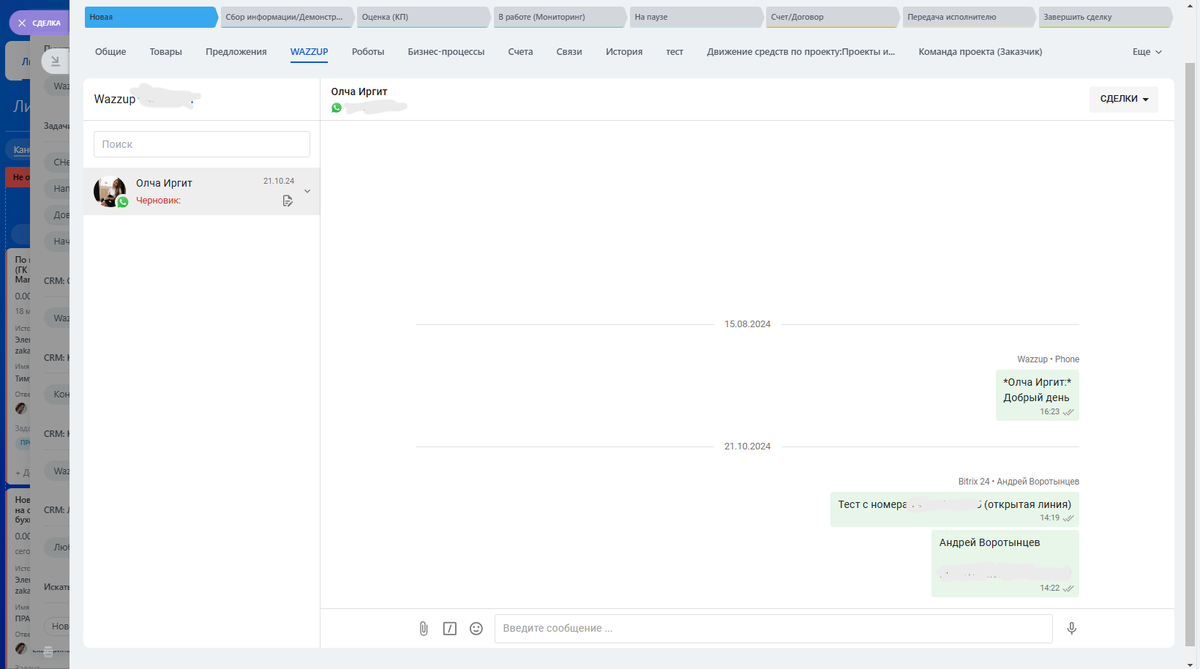Open the Роботы tab
1200x669 pixels.
pos(368,51)
